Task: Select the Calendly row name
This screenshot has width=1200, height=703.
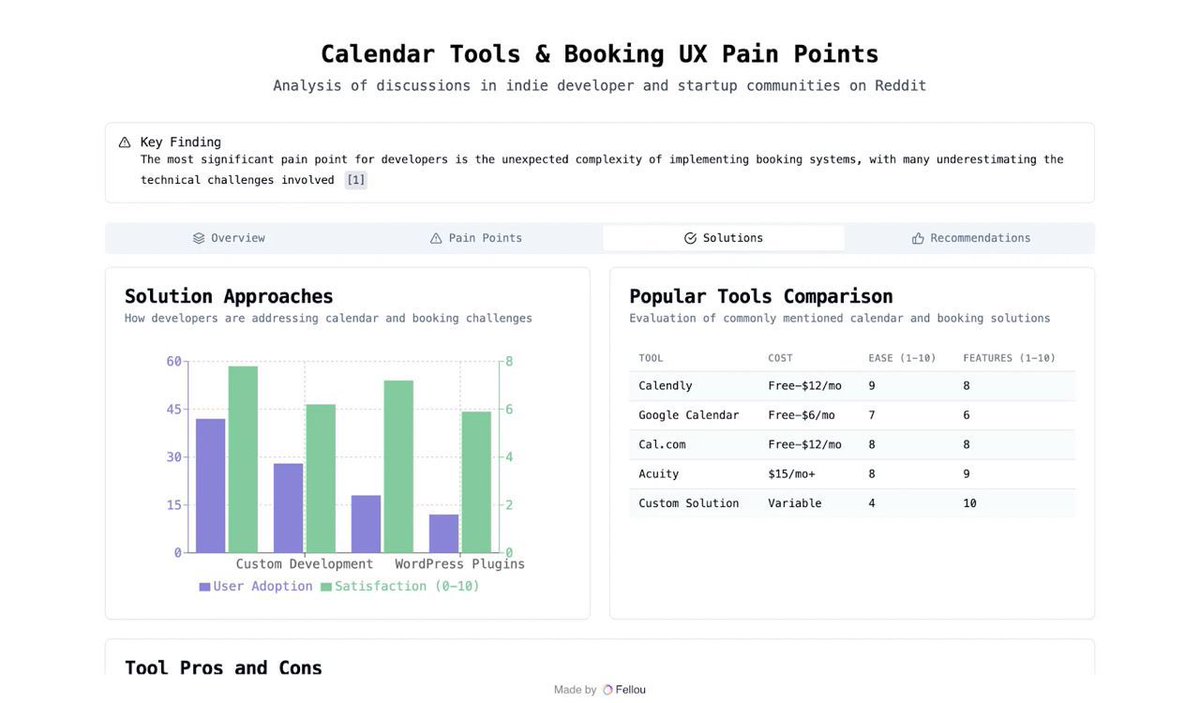Action: [666, 386]
